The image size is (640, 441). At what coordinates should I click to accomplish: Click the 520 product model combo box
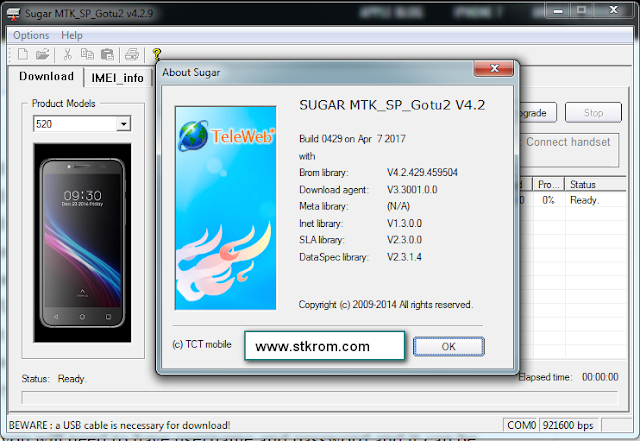tap(82, 124)
